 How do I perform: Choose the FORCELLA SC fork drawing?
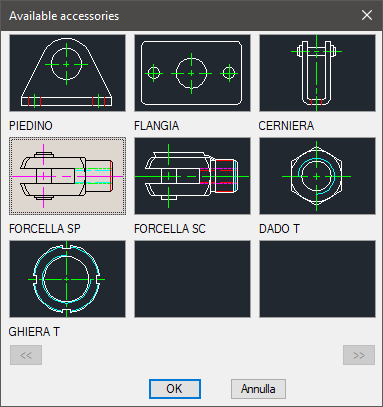pyautogui.click(x=192, y=176)
